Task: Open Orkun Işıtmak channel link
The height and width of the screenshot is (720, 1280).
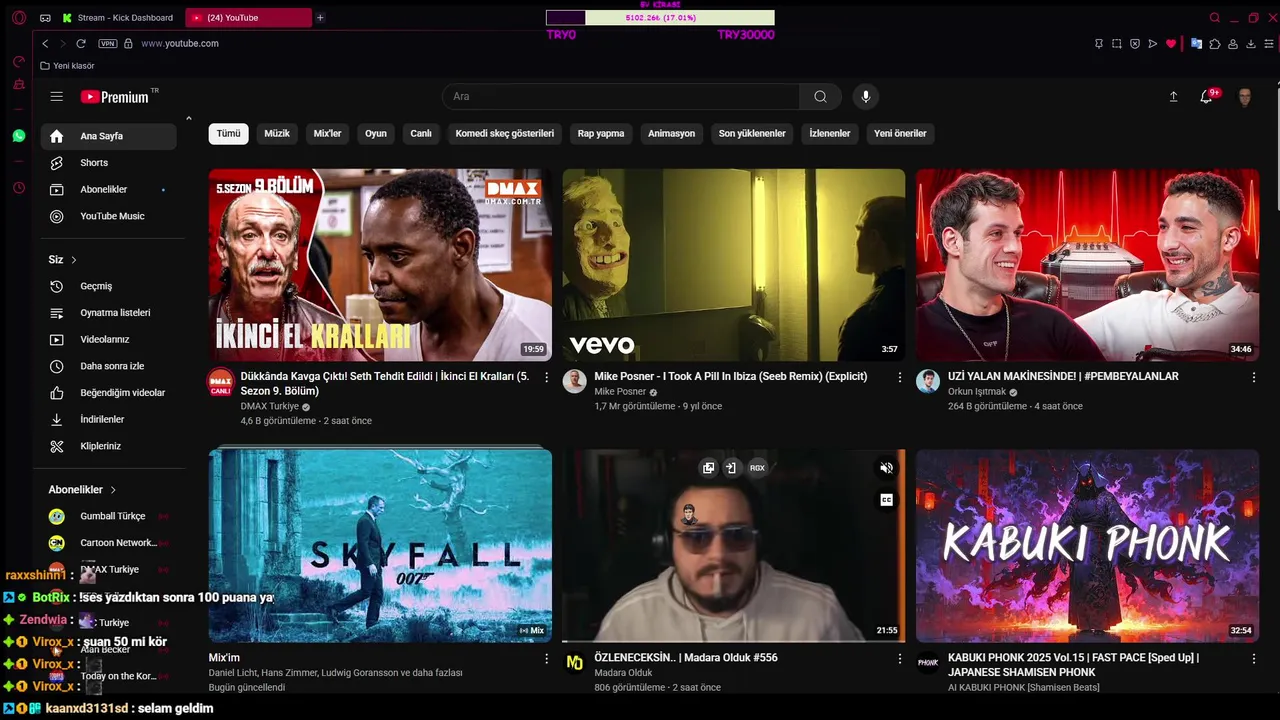Action: 977,392
